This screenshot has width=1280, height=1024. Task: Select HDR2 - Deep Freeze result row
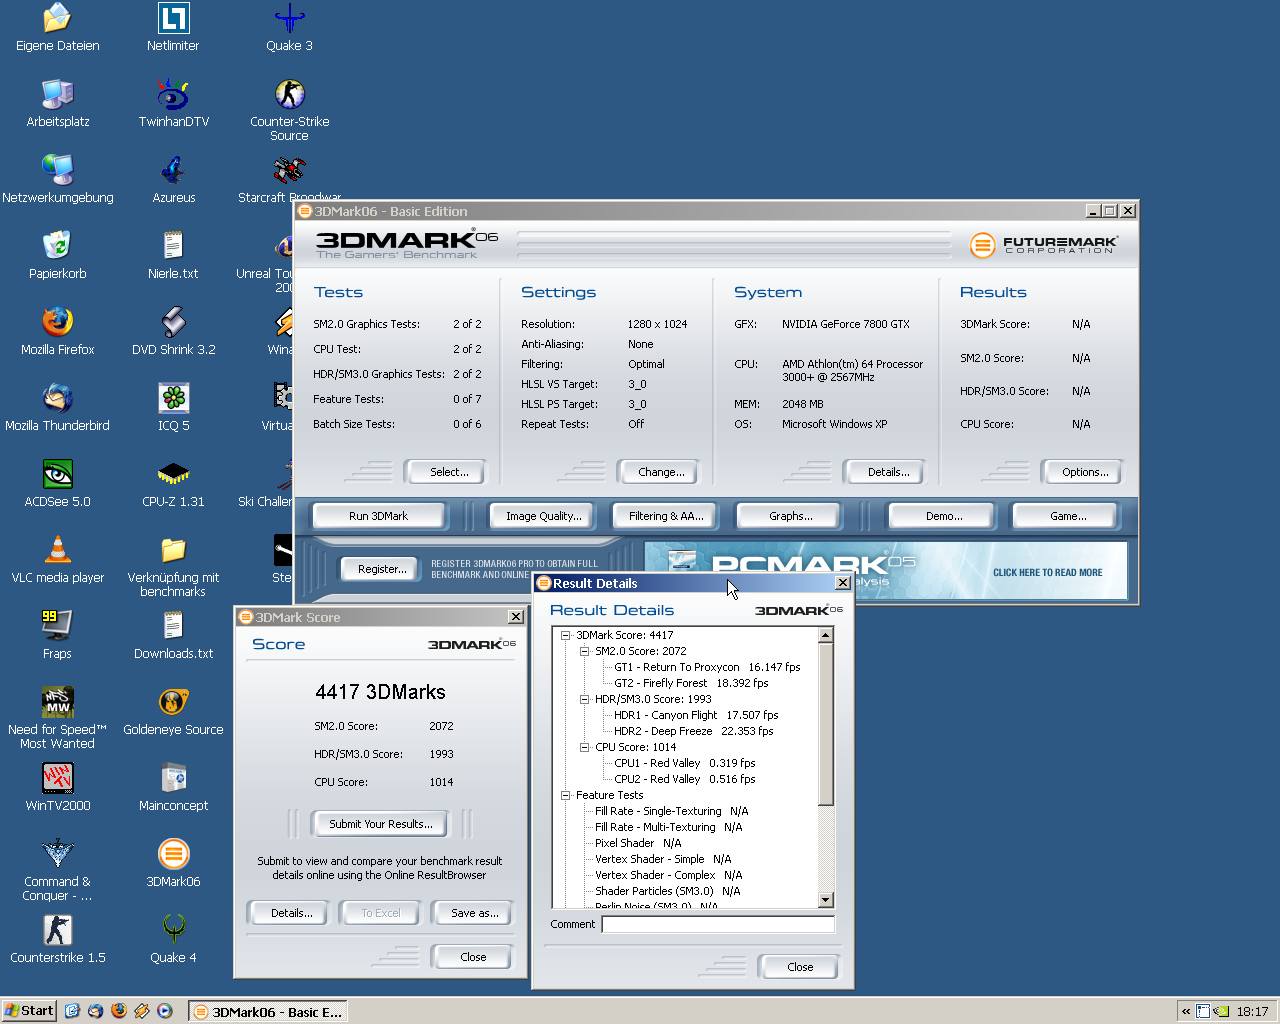click(693, 731)
